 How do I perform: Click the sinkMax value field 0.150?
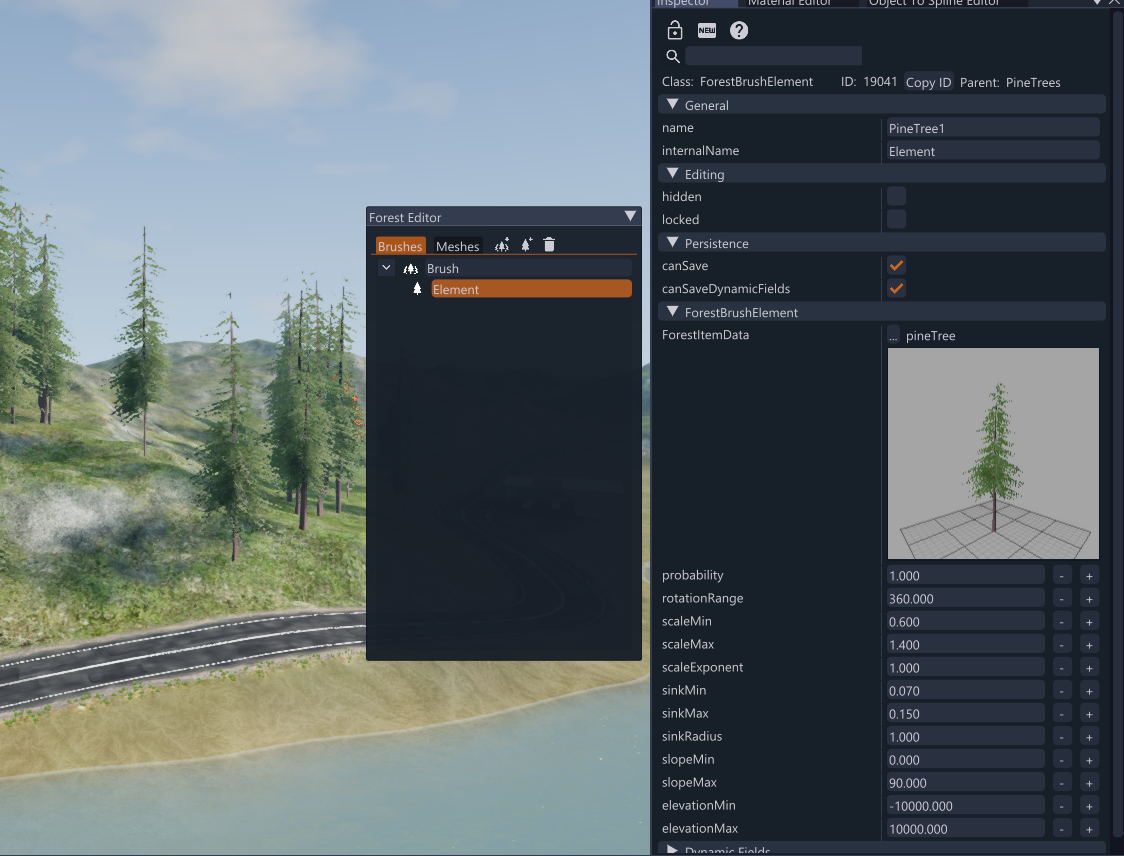(966, 713)
